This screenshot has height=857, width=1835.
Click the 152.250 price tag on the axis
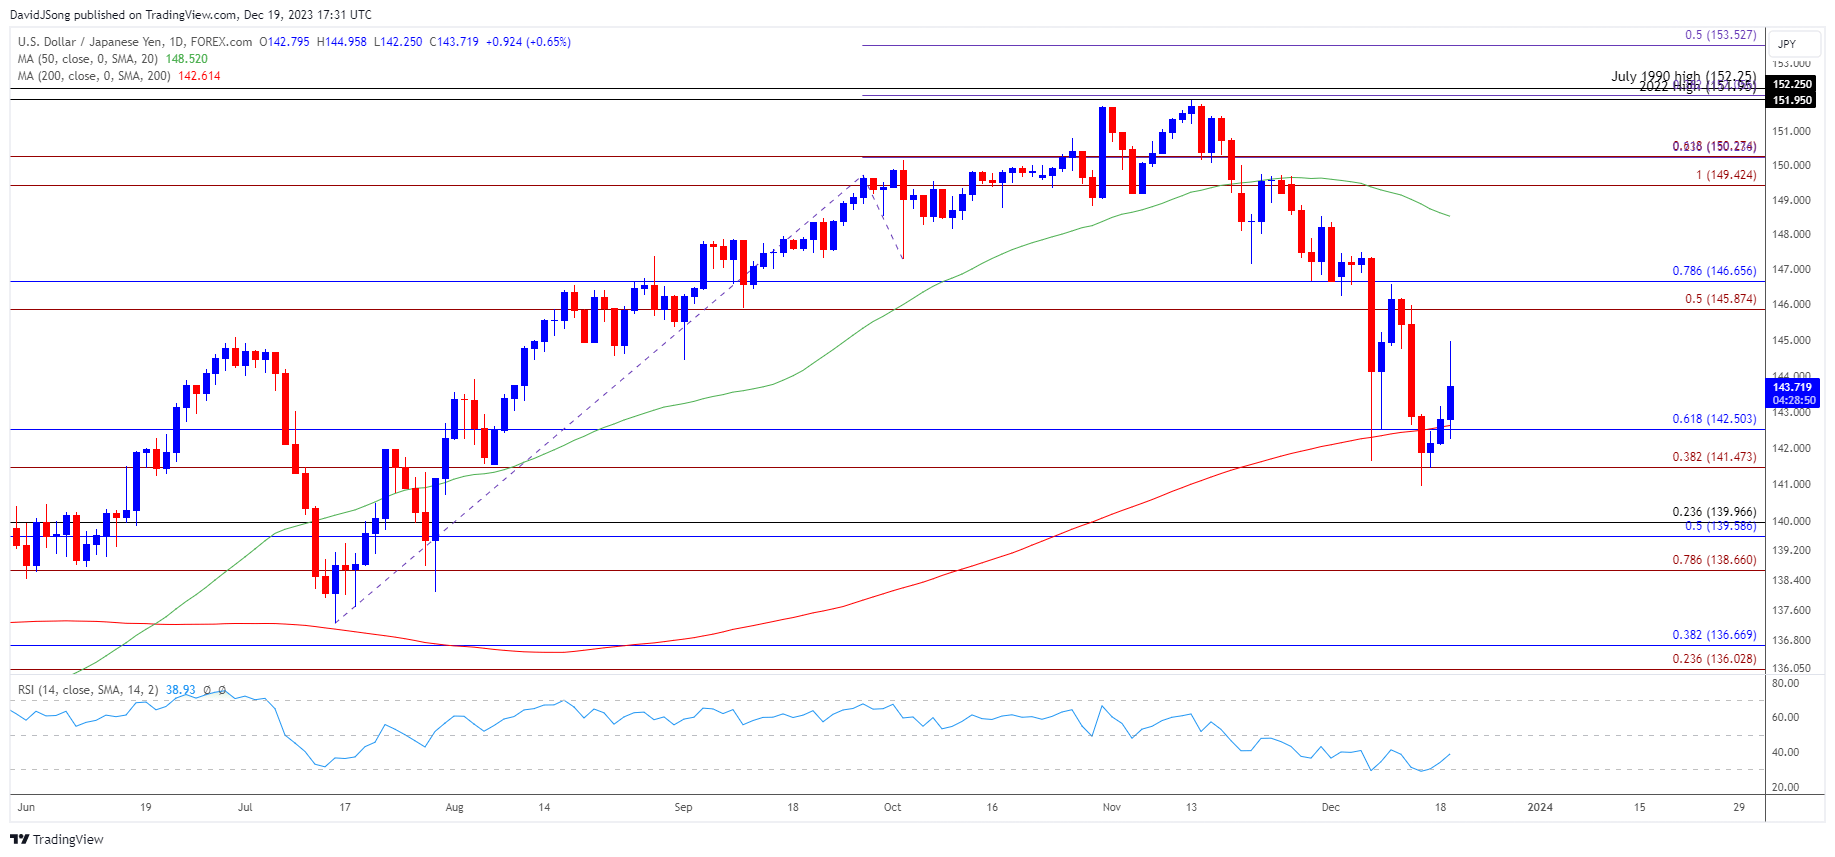[x=1792, y=84]
